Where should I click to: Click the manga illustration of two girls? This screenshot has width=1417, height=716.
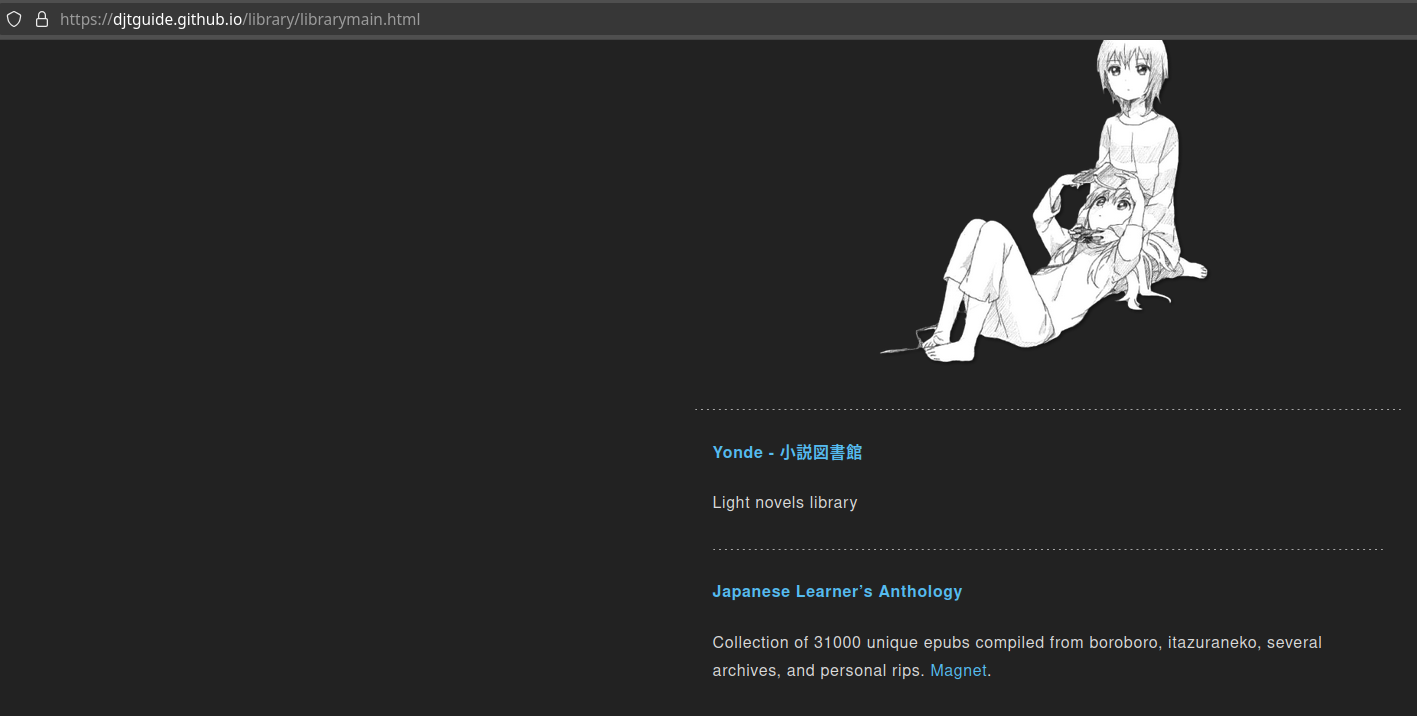click(x=1046, y=201)
